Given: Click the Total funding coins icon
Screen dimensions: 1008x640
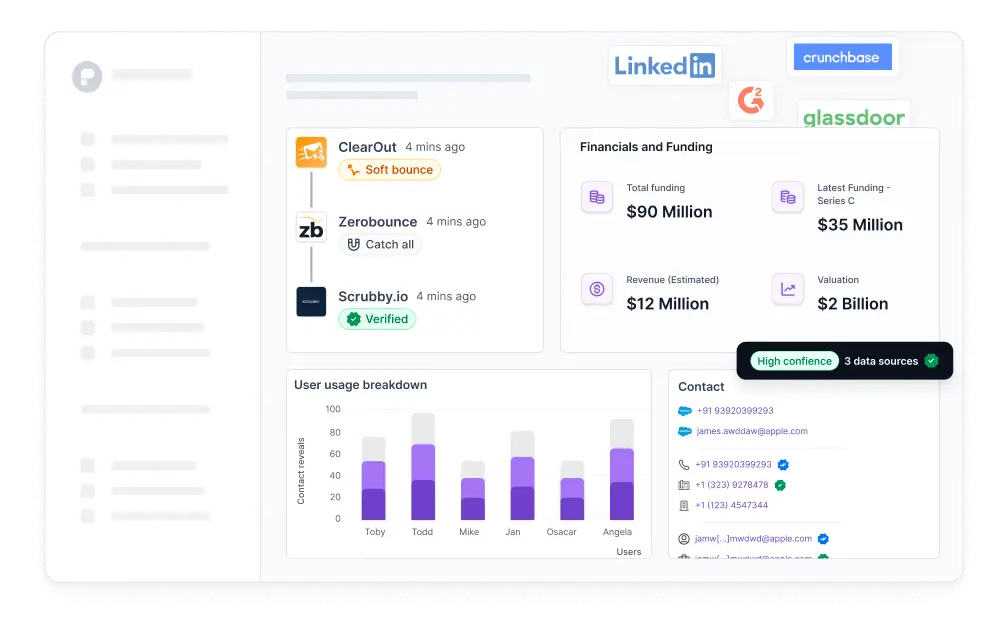Looking at the screenshot, I should click(x=597, y=198).
